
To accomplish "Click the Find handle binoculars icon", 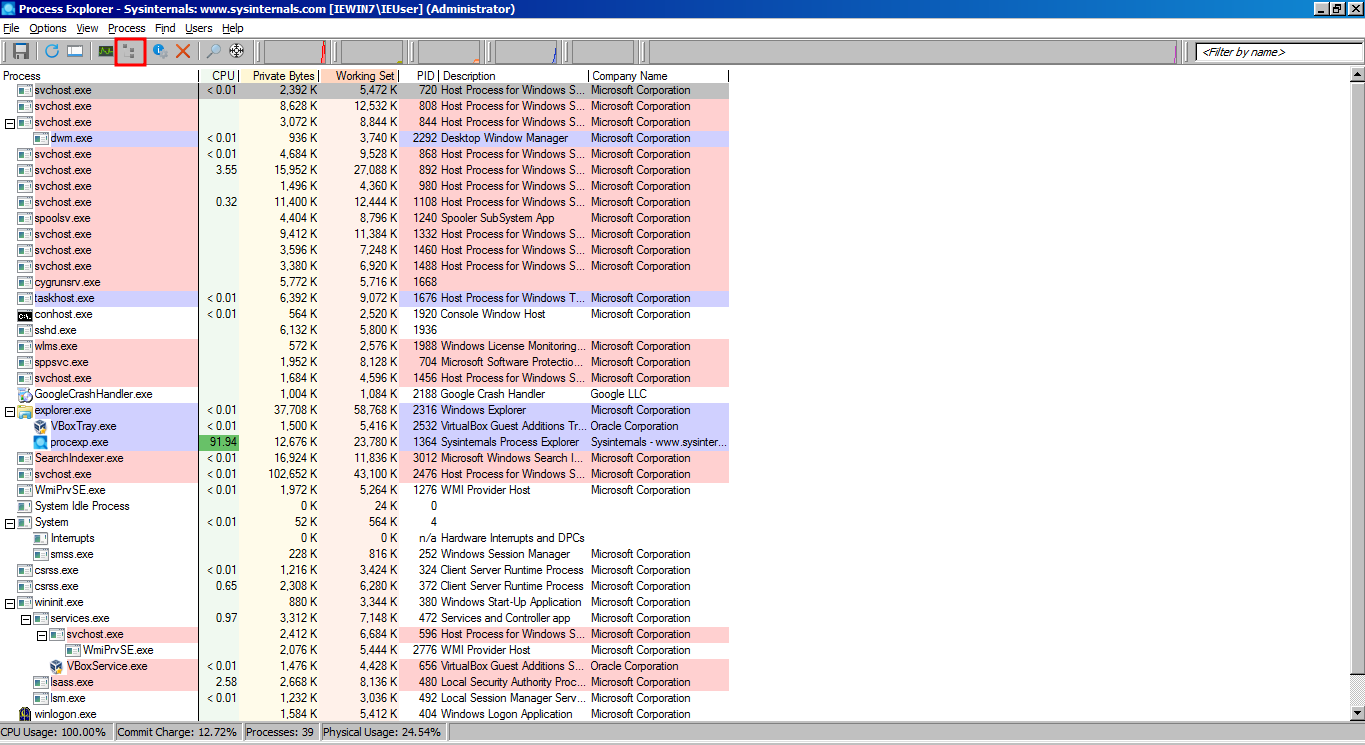I will 213,51.
